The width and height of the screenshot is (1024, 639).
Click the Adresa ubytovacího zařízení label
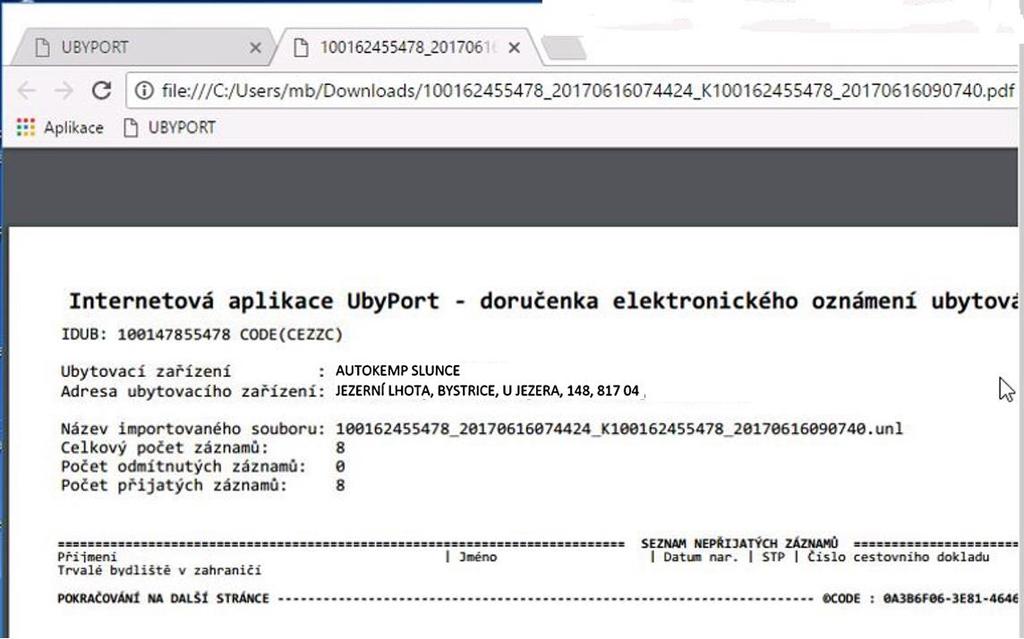click(x=193, y=392)
